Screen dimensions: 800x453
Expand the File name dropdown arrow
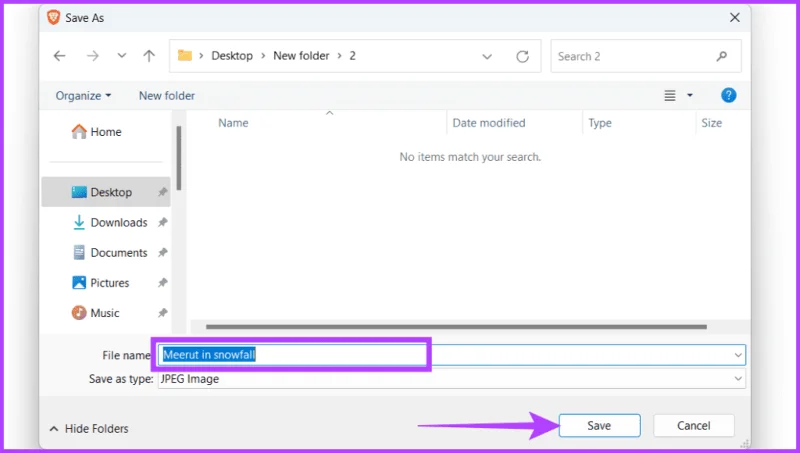pos(738,355)
